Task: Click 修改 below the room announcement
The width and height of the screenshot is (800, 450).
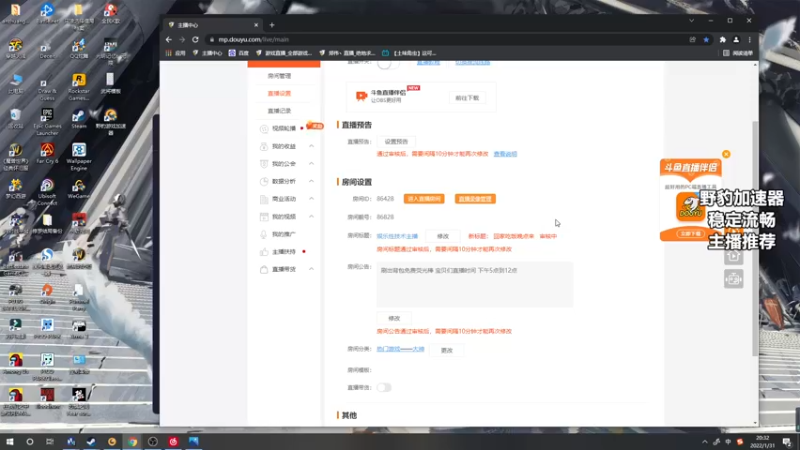Action: [x=394, y=318]
